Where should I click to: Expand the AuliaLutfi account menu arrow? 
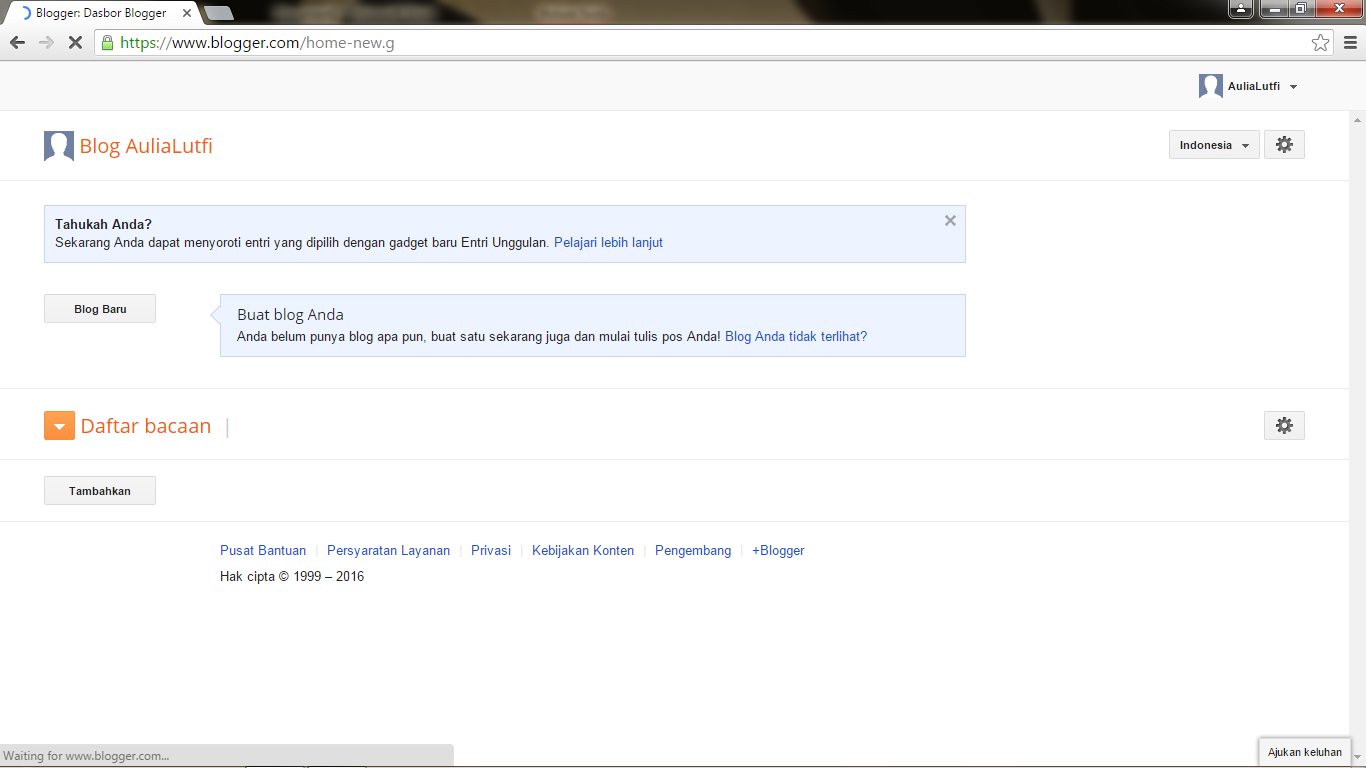pos(1293,87)
